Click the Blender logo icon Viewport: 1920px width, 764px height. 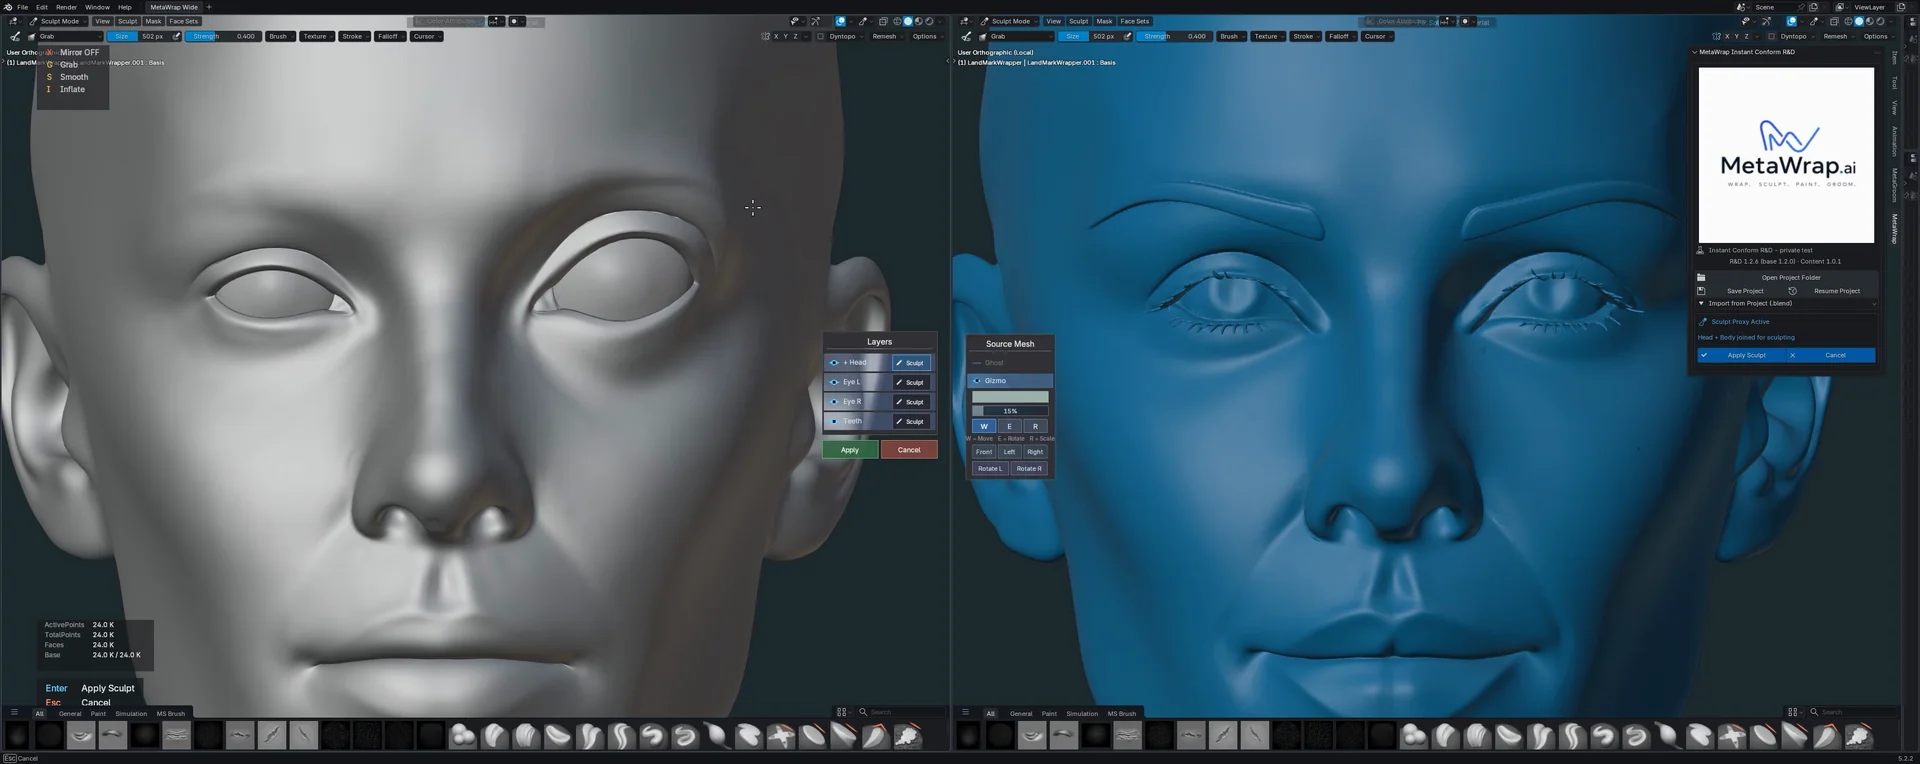pos(8,7)
